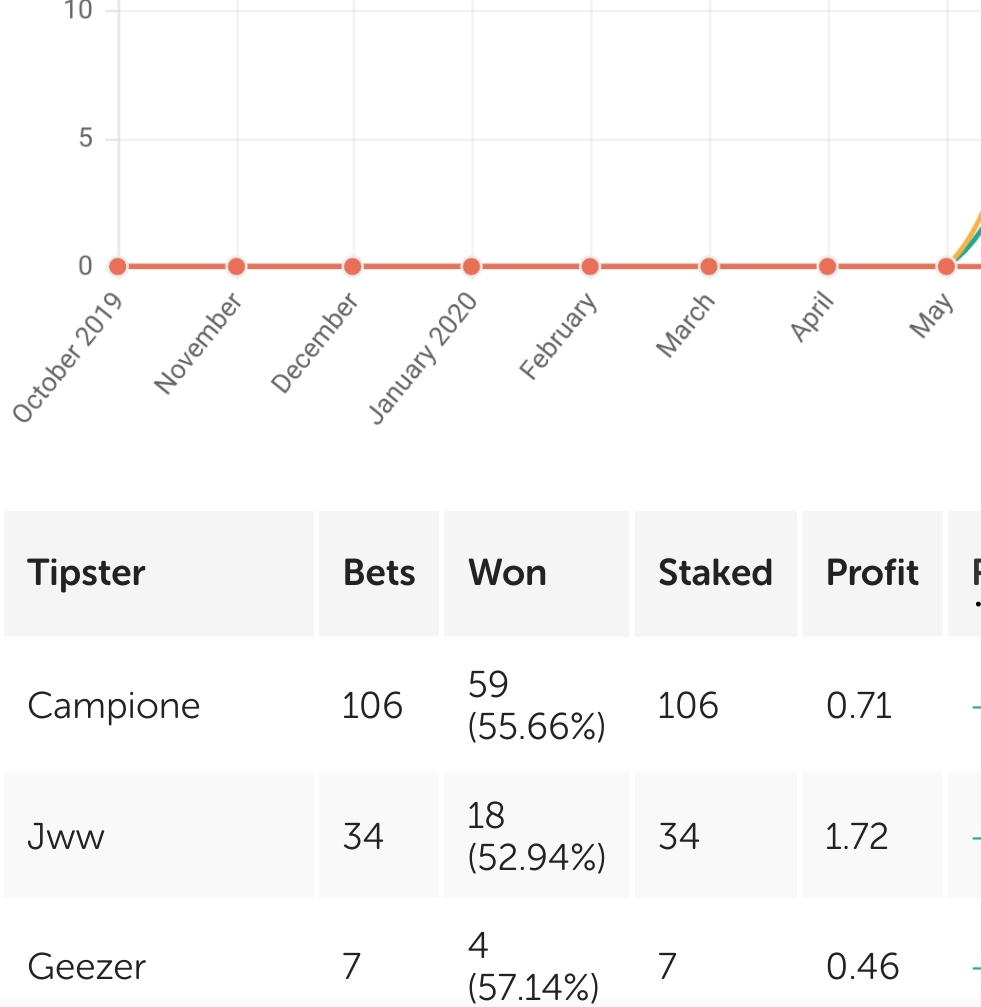This screenshot has width=981, height=1007.
Task: Click the May data point
Action: tap(946, 266)
